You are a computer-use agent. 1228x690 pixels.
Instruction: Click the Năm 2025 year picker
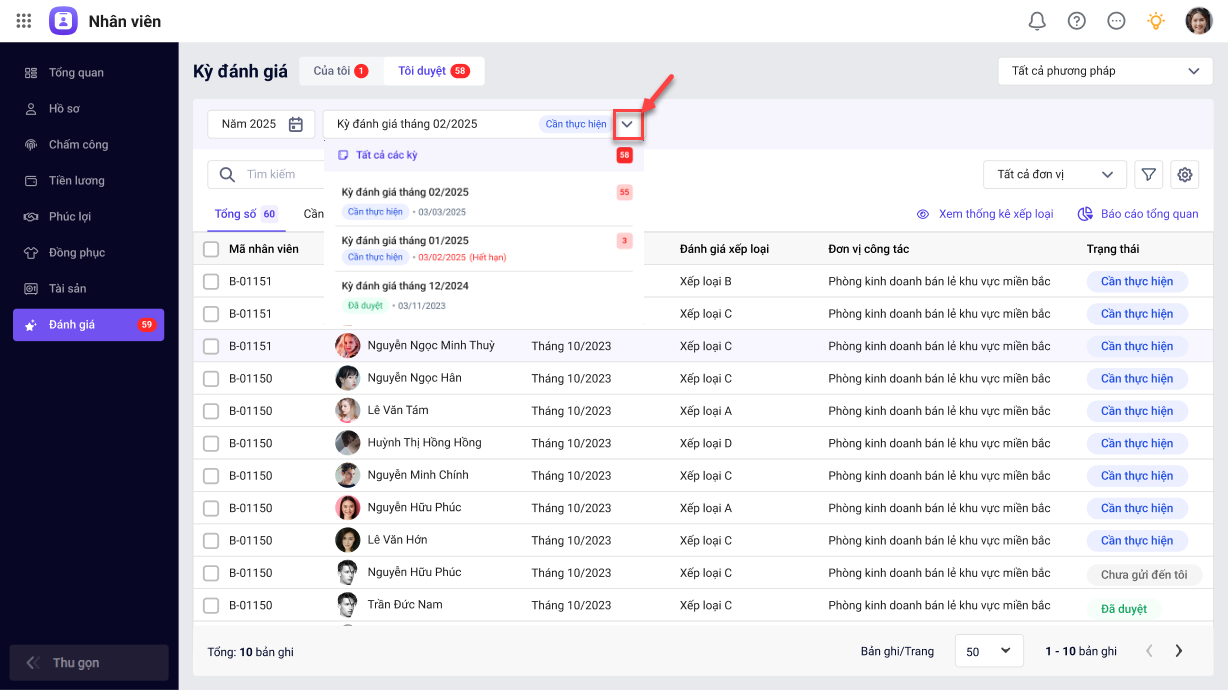point(261,124)
